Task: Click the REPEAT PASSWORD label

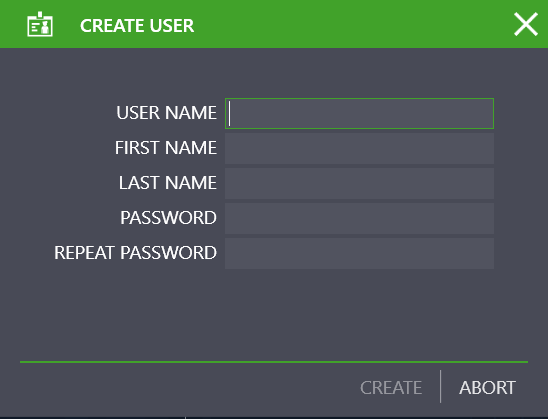Action: coord(135,253)
